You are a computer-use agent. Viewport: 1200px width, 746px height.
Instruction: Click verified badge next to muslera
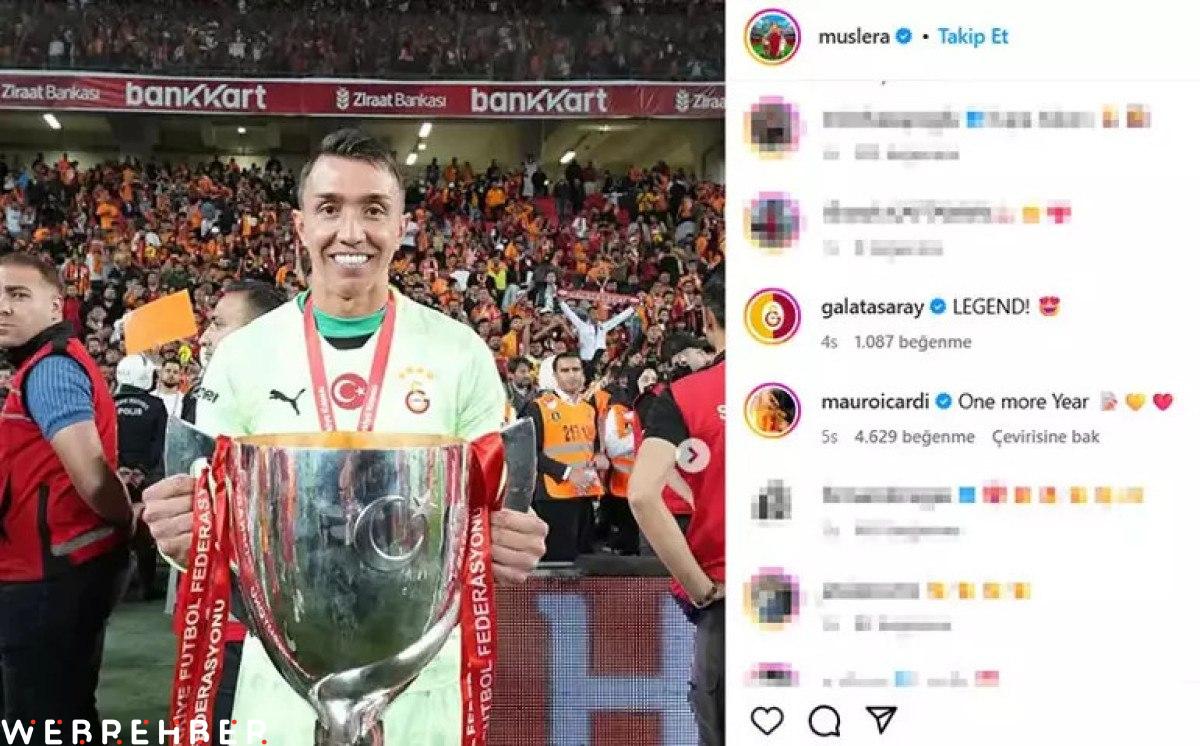point(903,37)
